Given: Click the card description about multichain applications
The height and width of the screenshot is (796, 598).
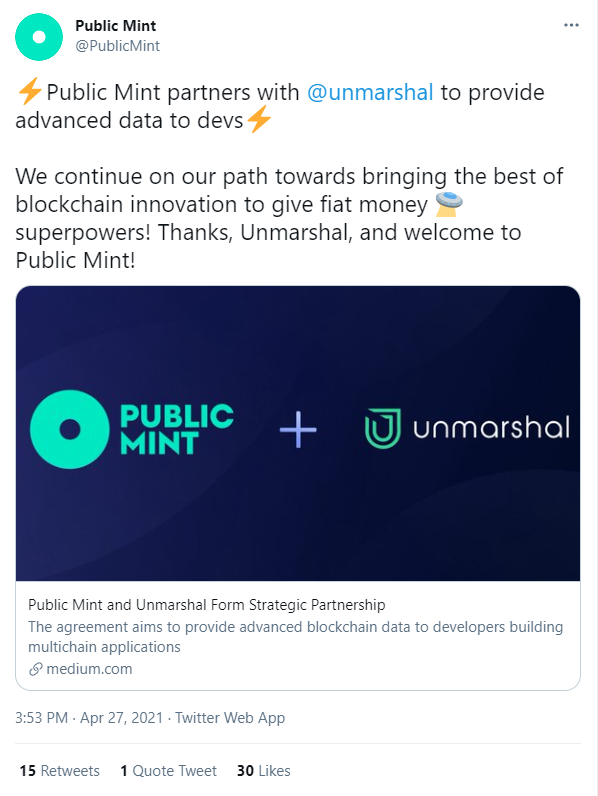Looking at the screenshot, I should (x=295, y=637).
